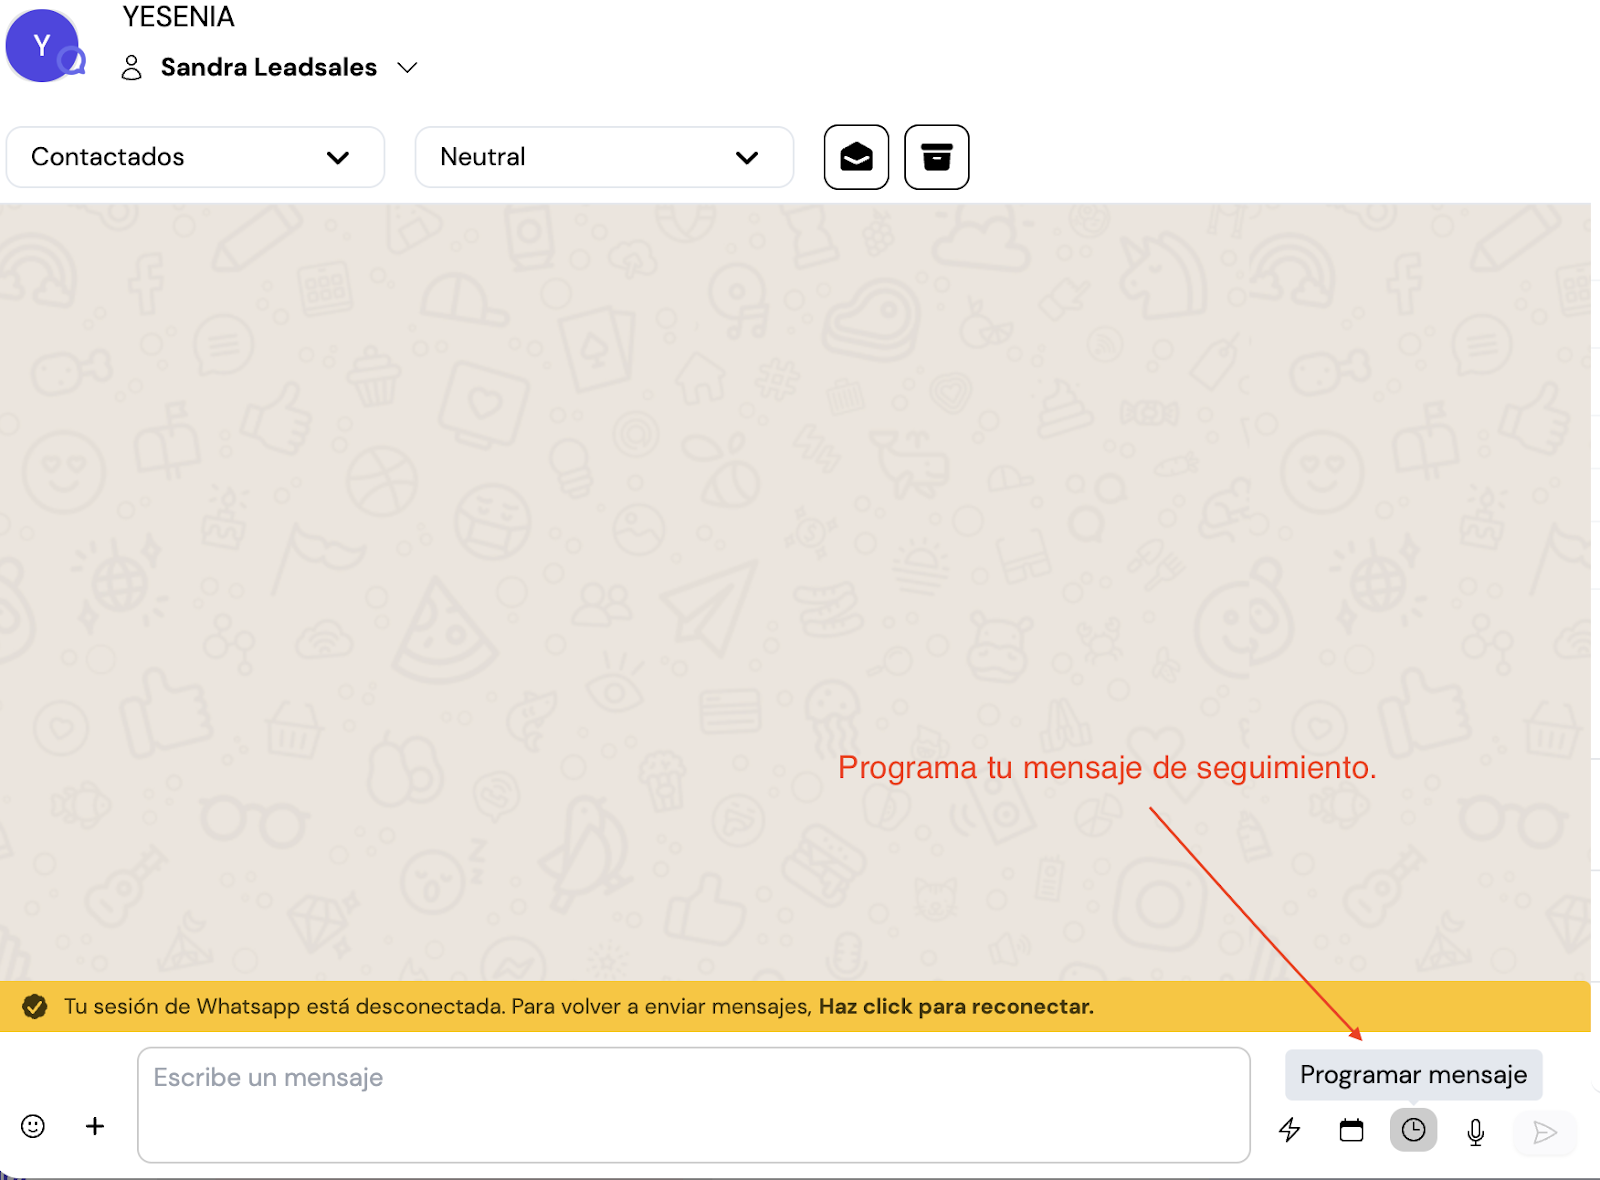Click the YESENIA contact name header
The image size is (1600, 1180).
pos(178,17)
